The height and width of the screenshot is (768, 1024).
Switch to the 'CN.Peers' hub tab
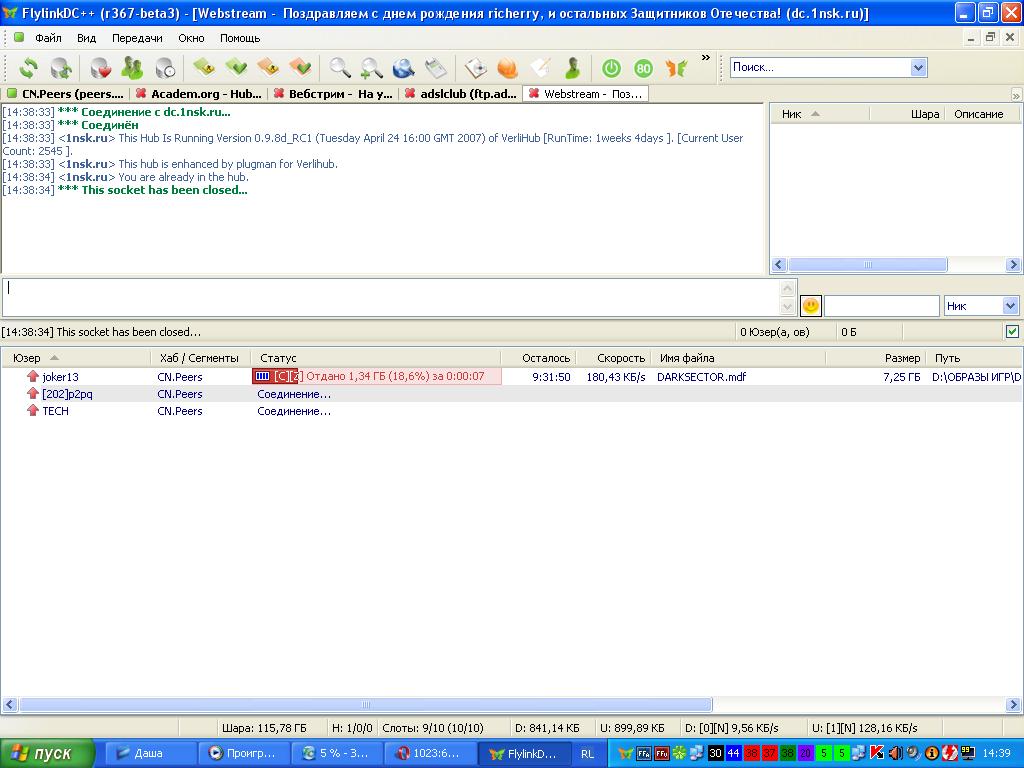tap(65, 94)
